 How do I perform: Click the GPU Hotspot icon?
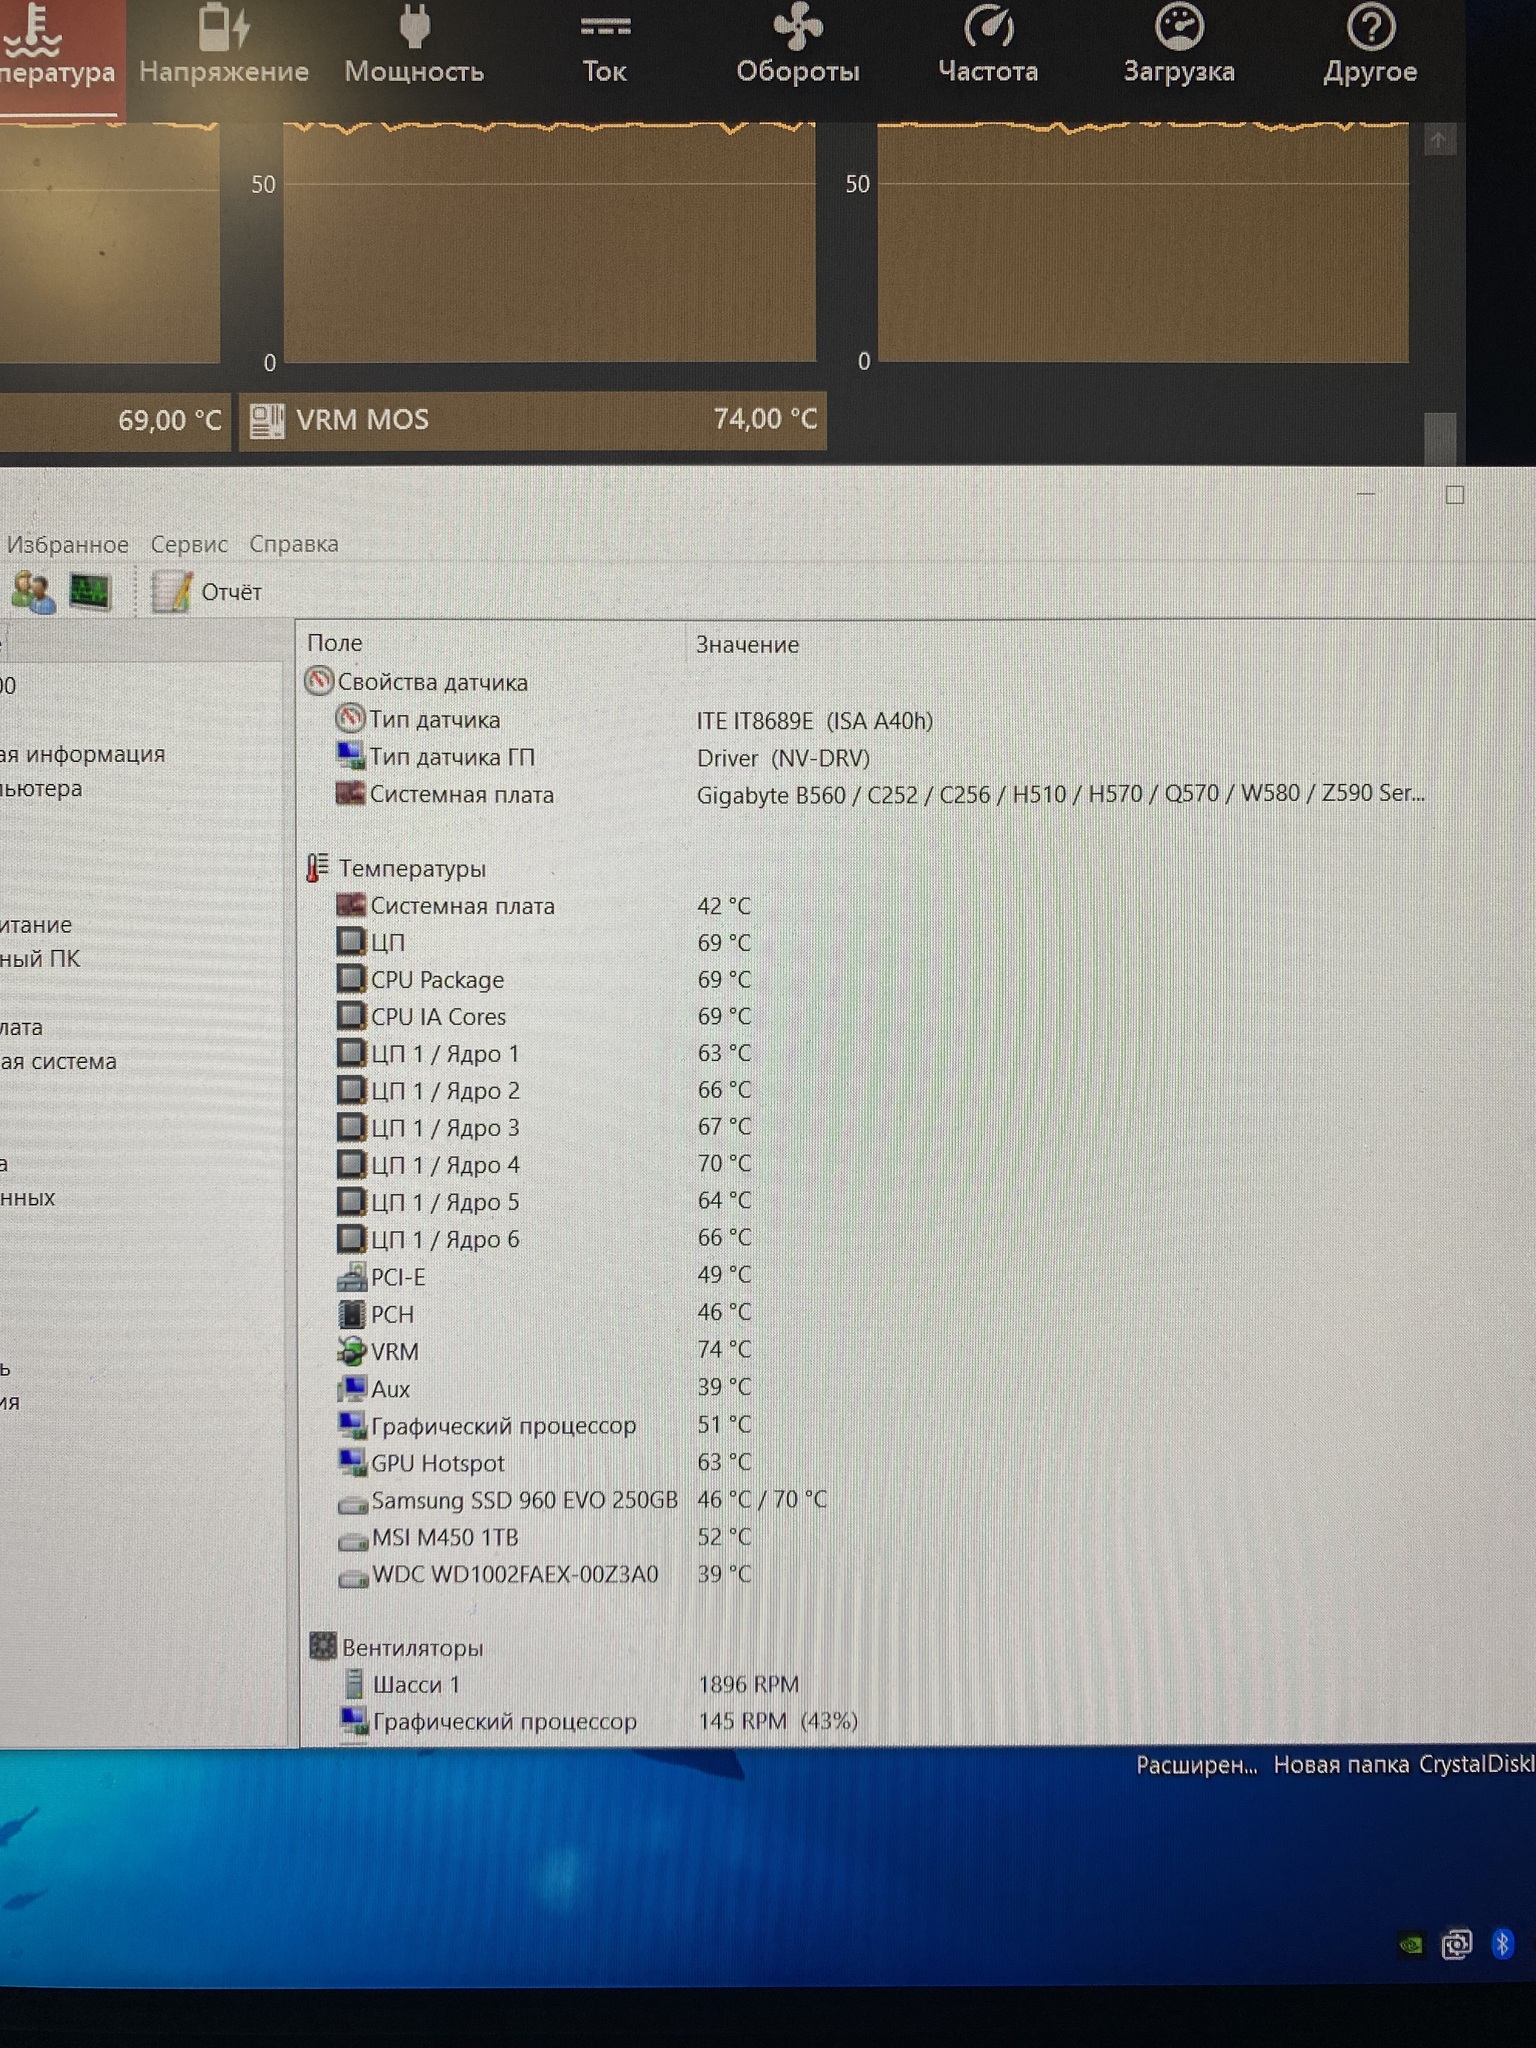353,1462
